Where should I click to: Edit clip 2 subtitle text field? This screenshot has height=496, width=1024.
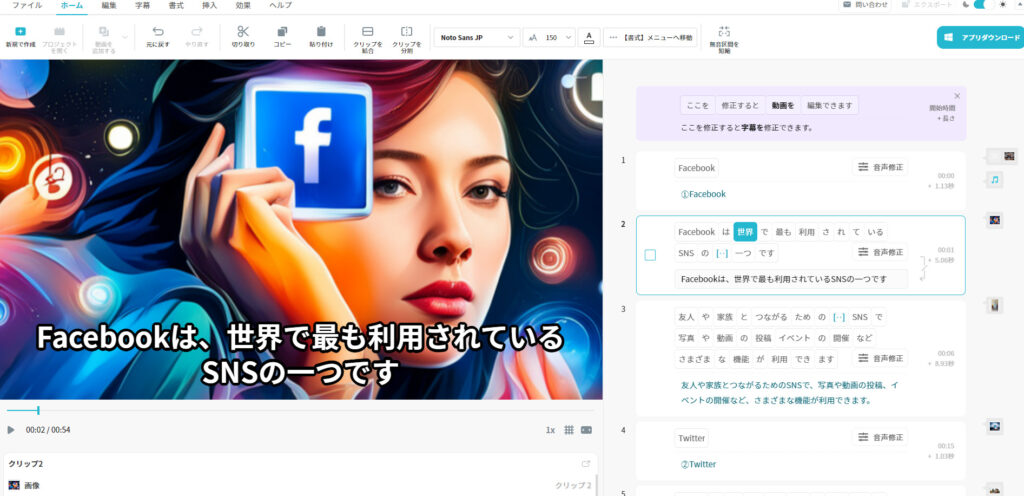pos(791,279)
